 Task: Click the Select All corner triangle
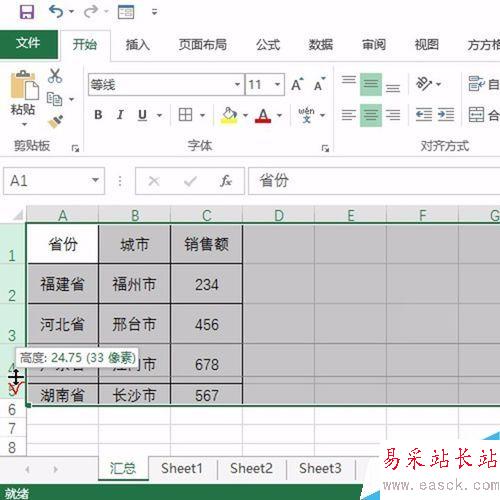[x=17, y=215]
